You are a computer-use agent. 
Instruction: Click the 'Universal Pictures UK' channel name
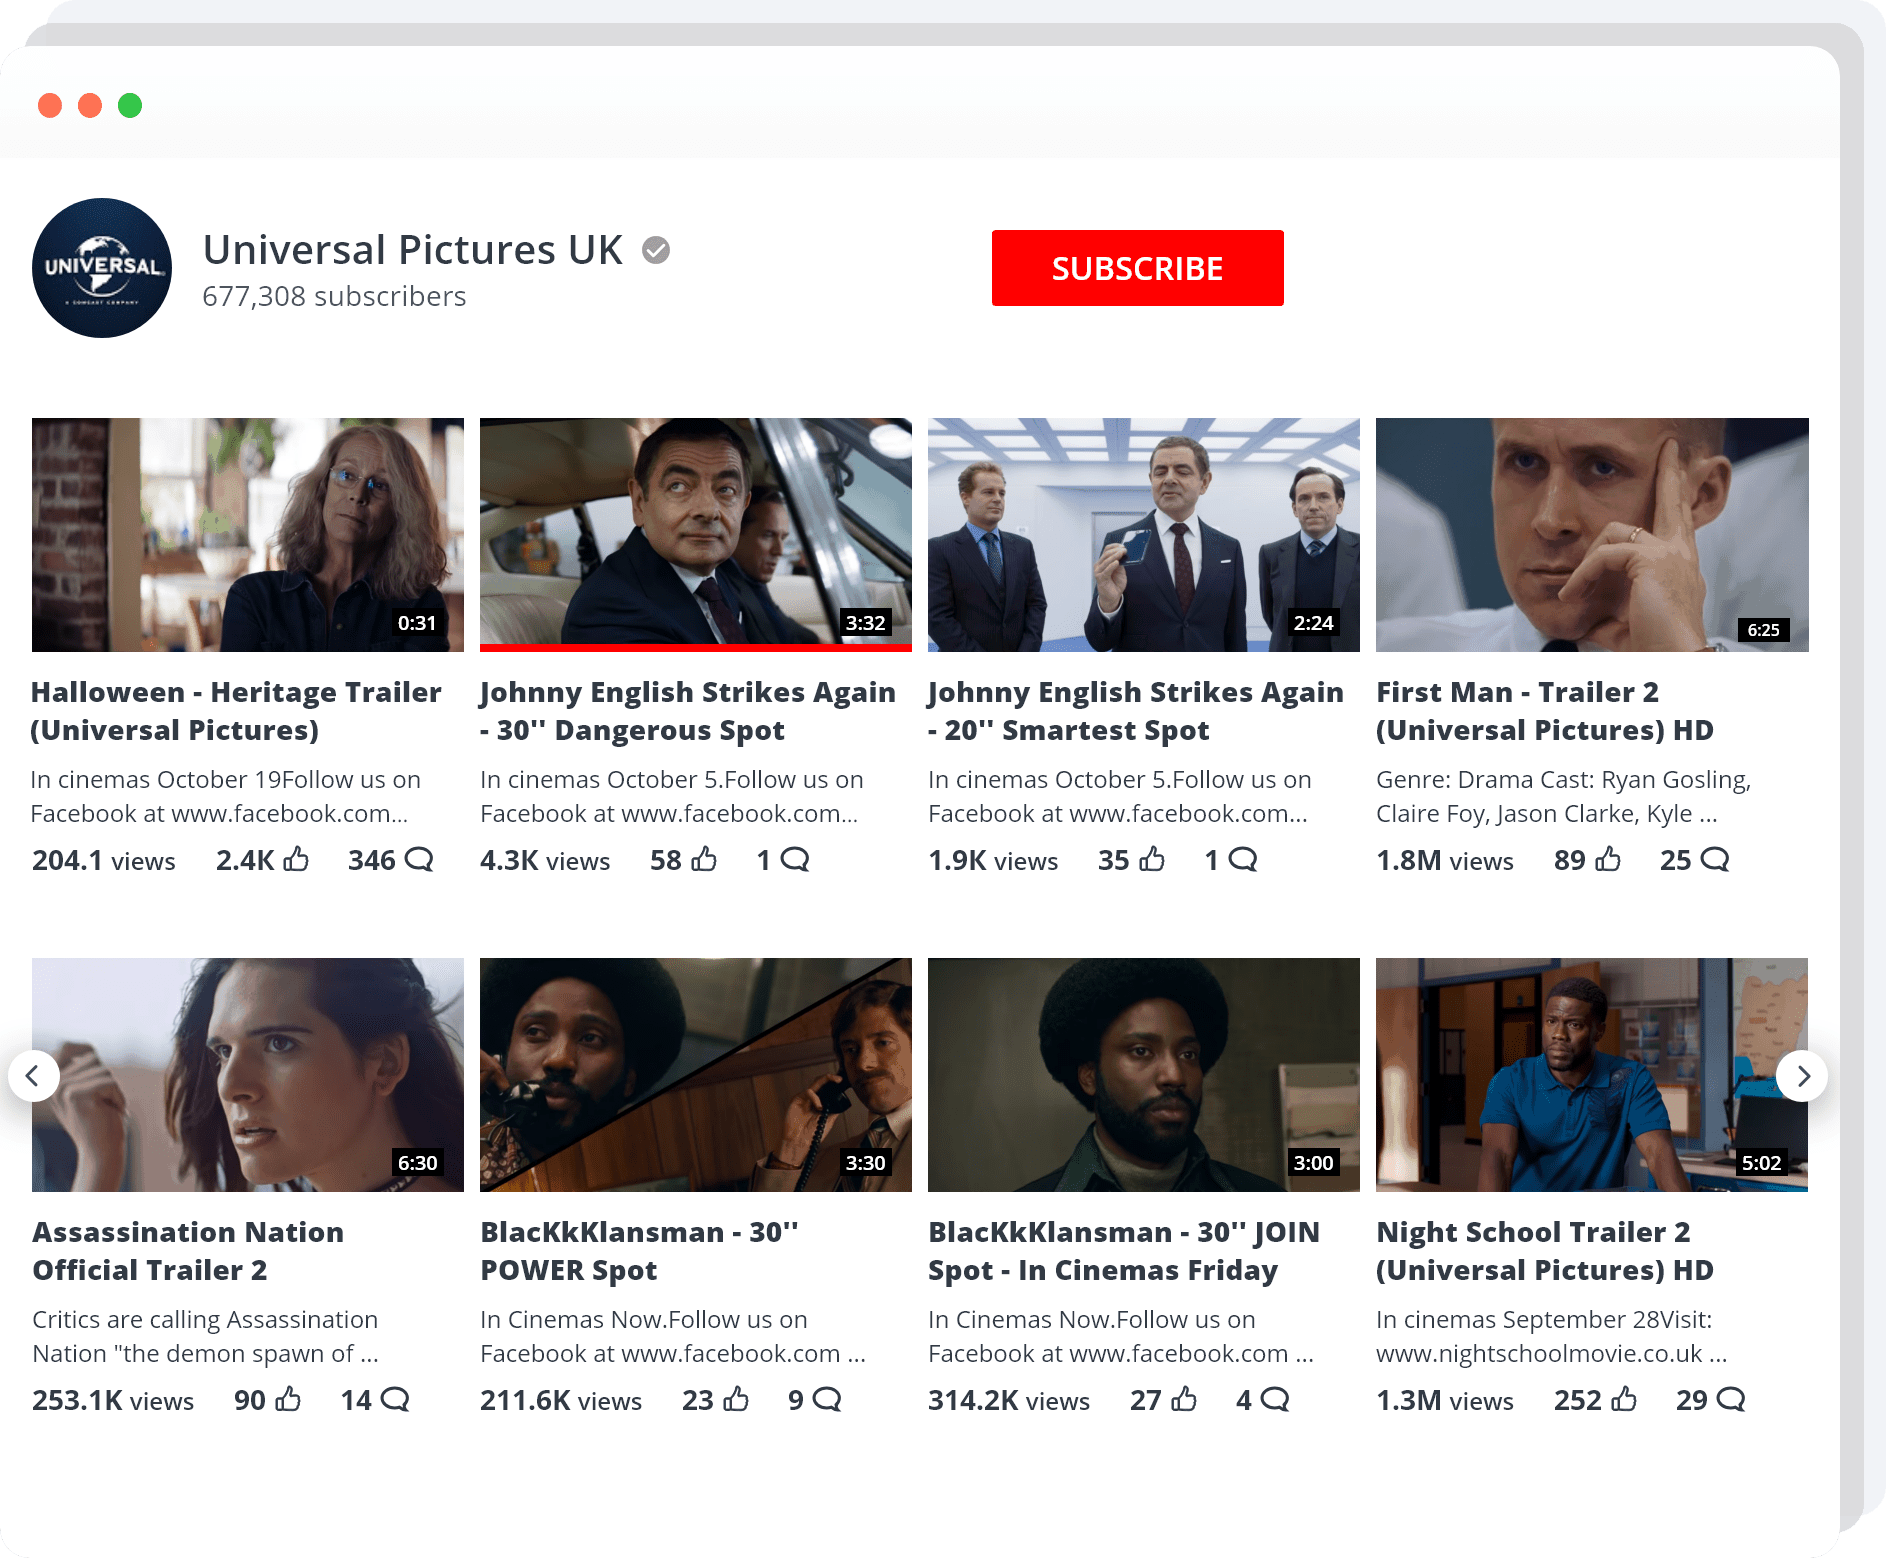point(413,250)
